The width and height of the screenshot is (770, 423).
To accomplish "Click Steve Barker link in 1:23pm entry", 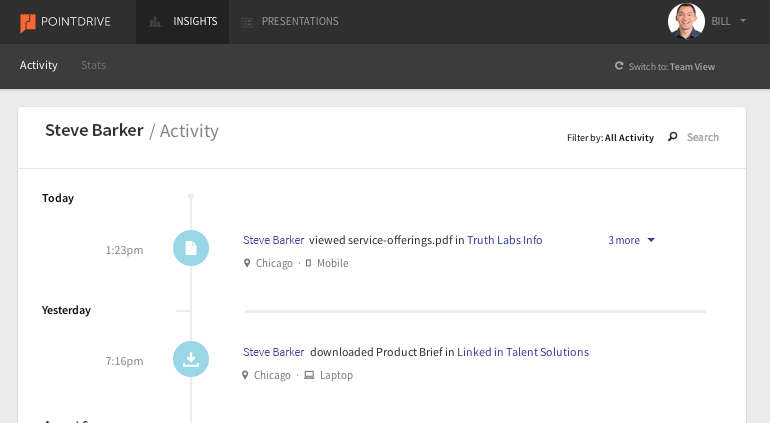I will pyautogui.click(x=274, y=240).
